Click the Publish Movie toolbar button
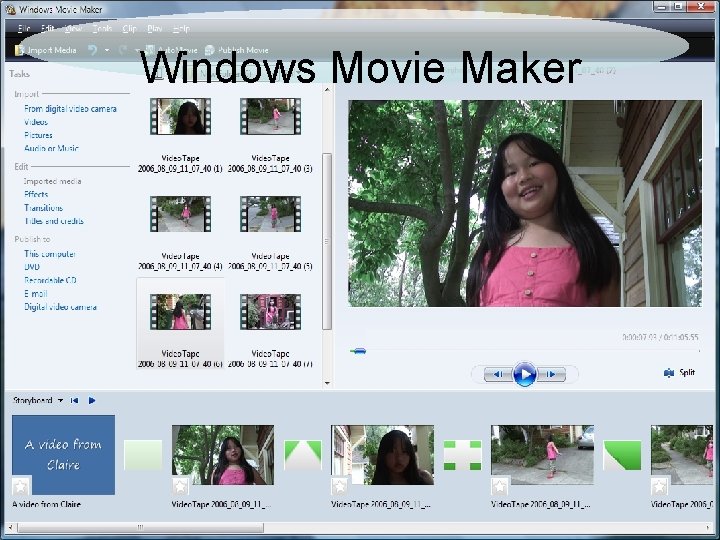The width and height of the screenshot is (720, 540). pos(237,50)
